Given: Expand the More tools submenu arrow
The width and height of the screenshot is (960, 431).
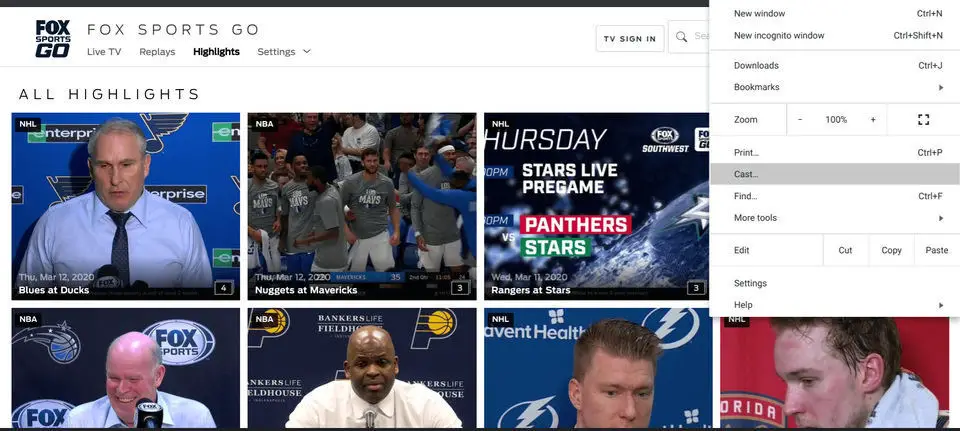Looking at the screenshot, I should coord(941,218).
